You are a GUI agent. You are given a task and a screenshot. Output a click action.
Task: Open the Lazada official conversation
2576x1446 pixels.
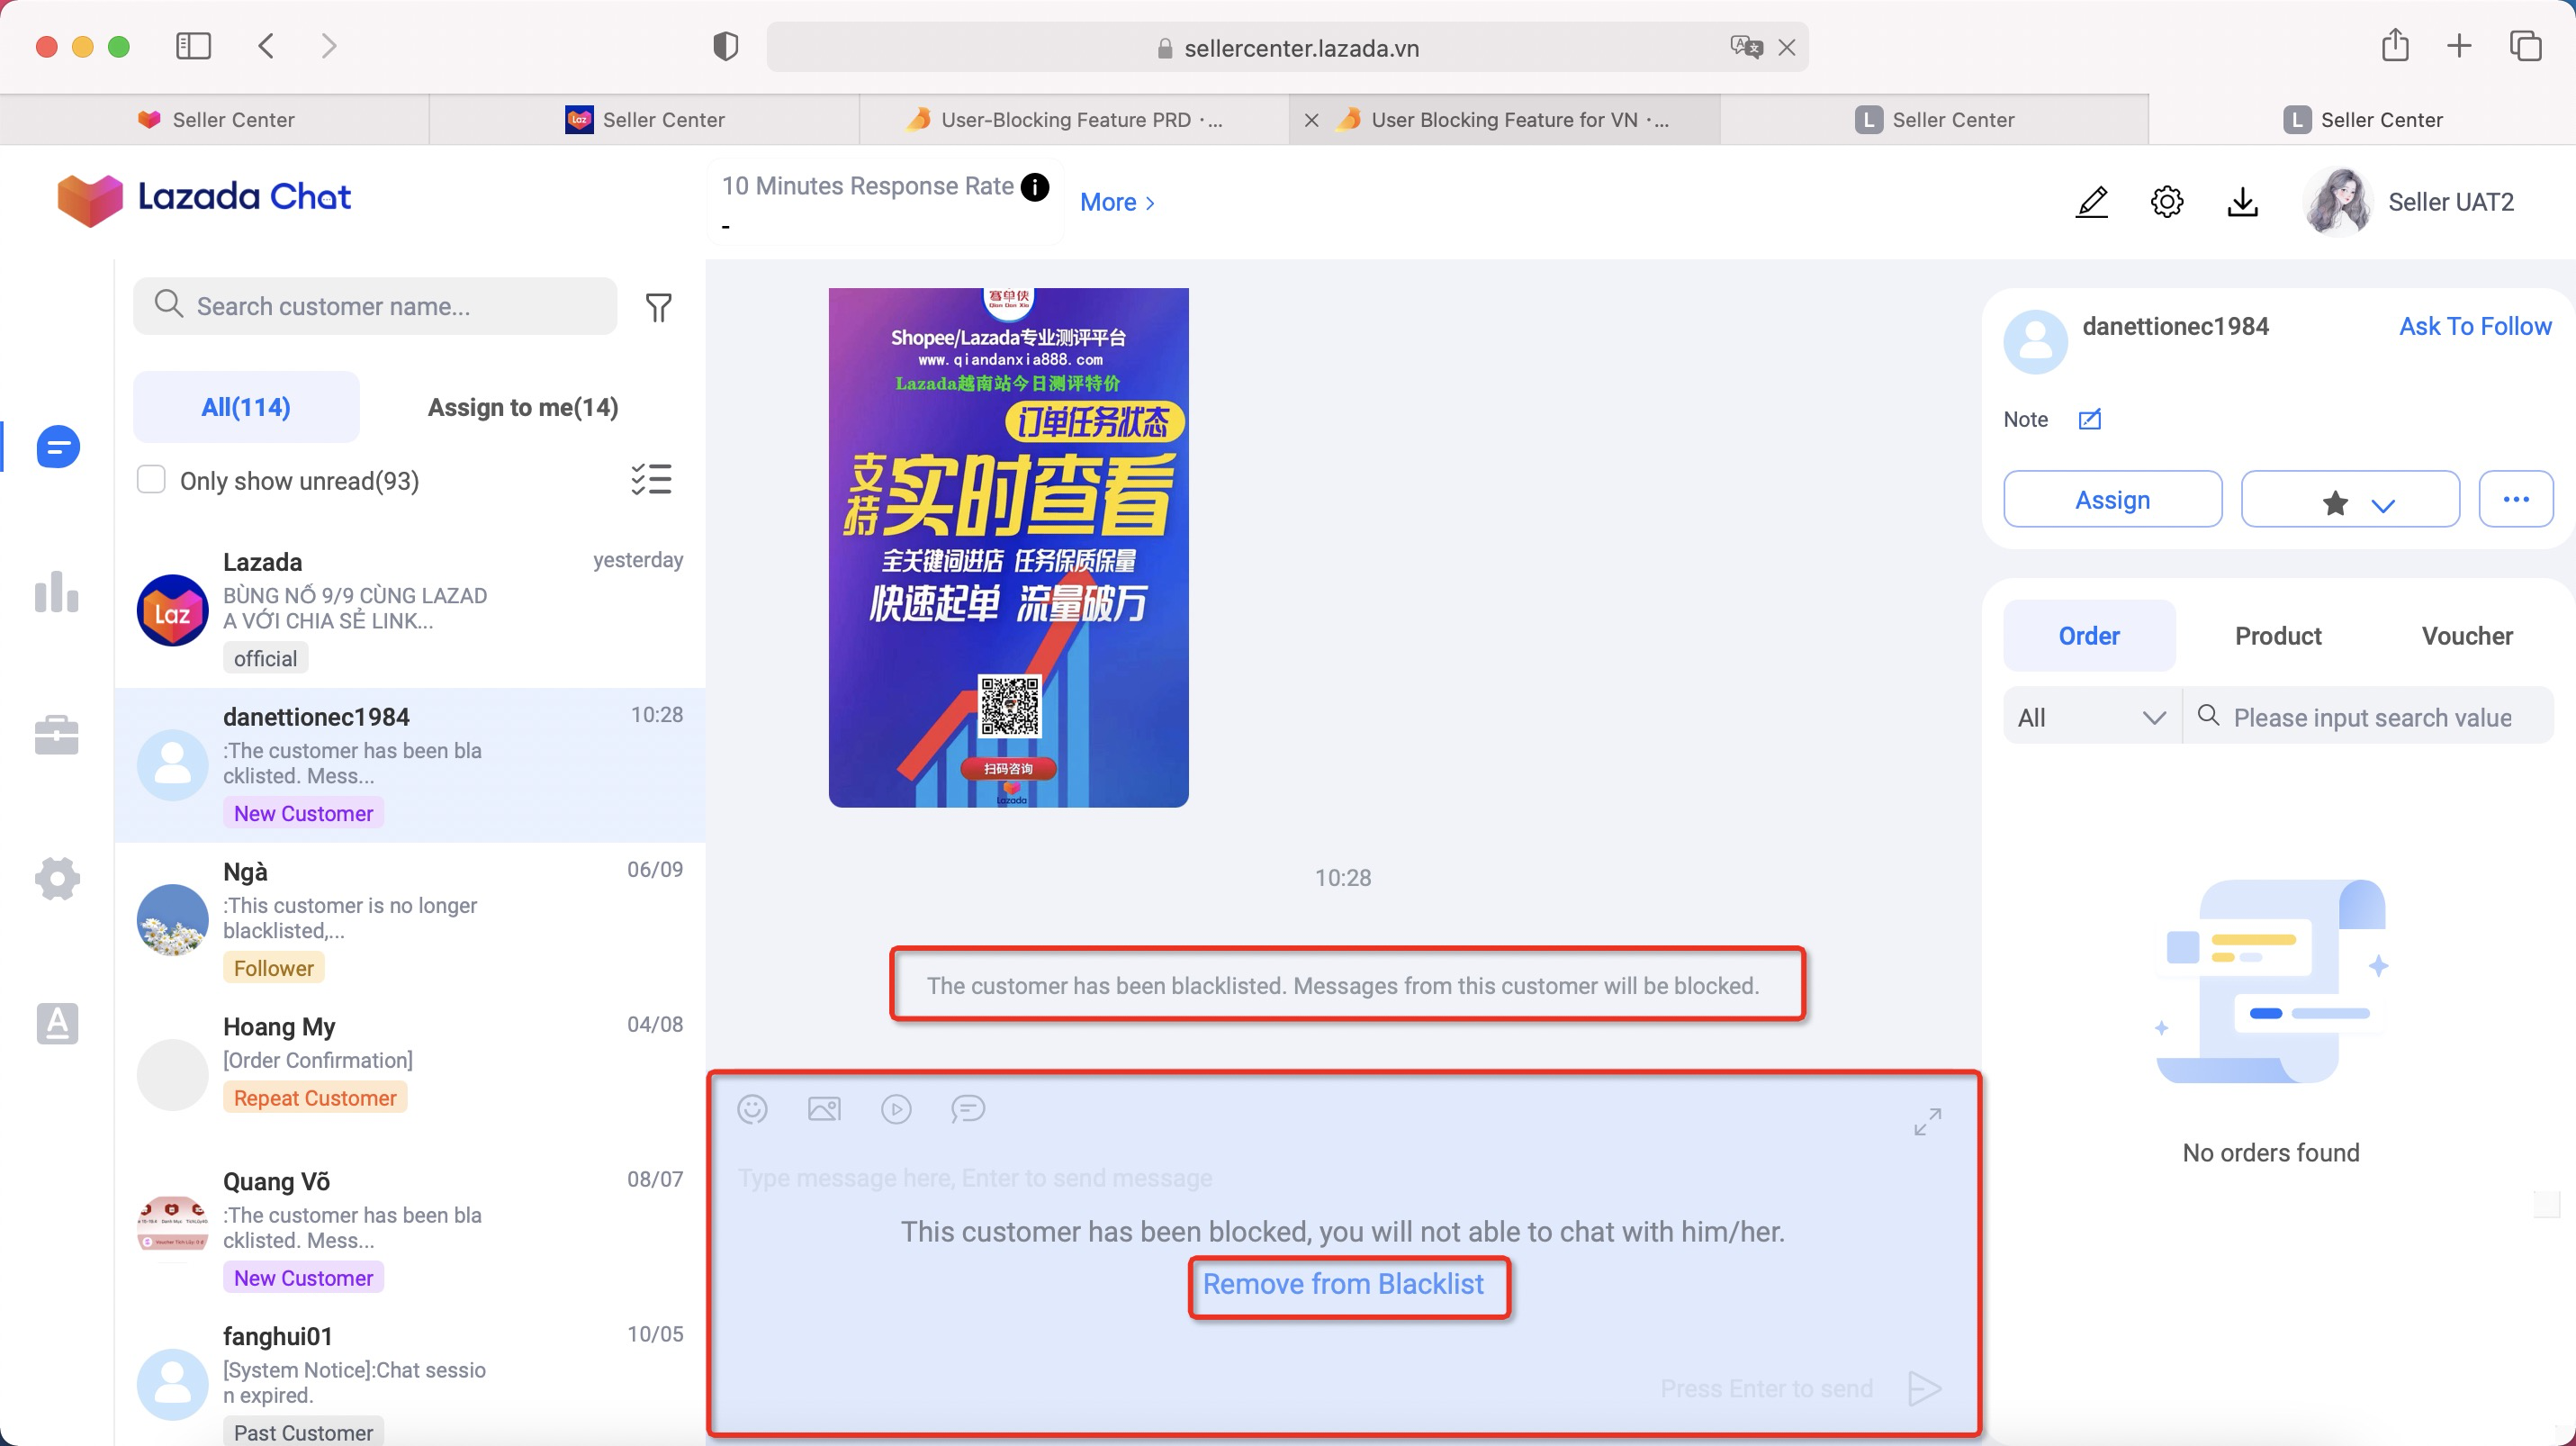(410, 610)
